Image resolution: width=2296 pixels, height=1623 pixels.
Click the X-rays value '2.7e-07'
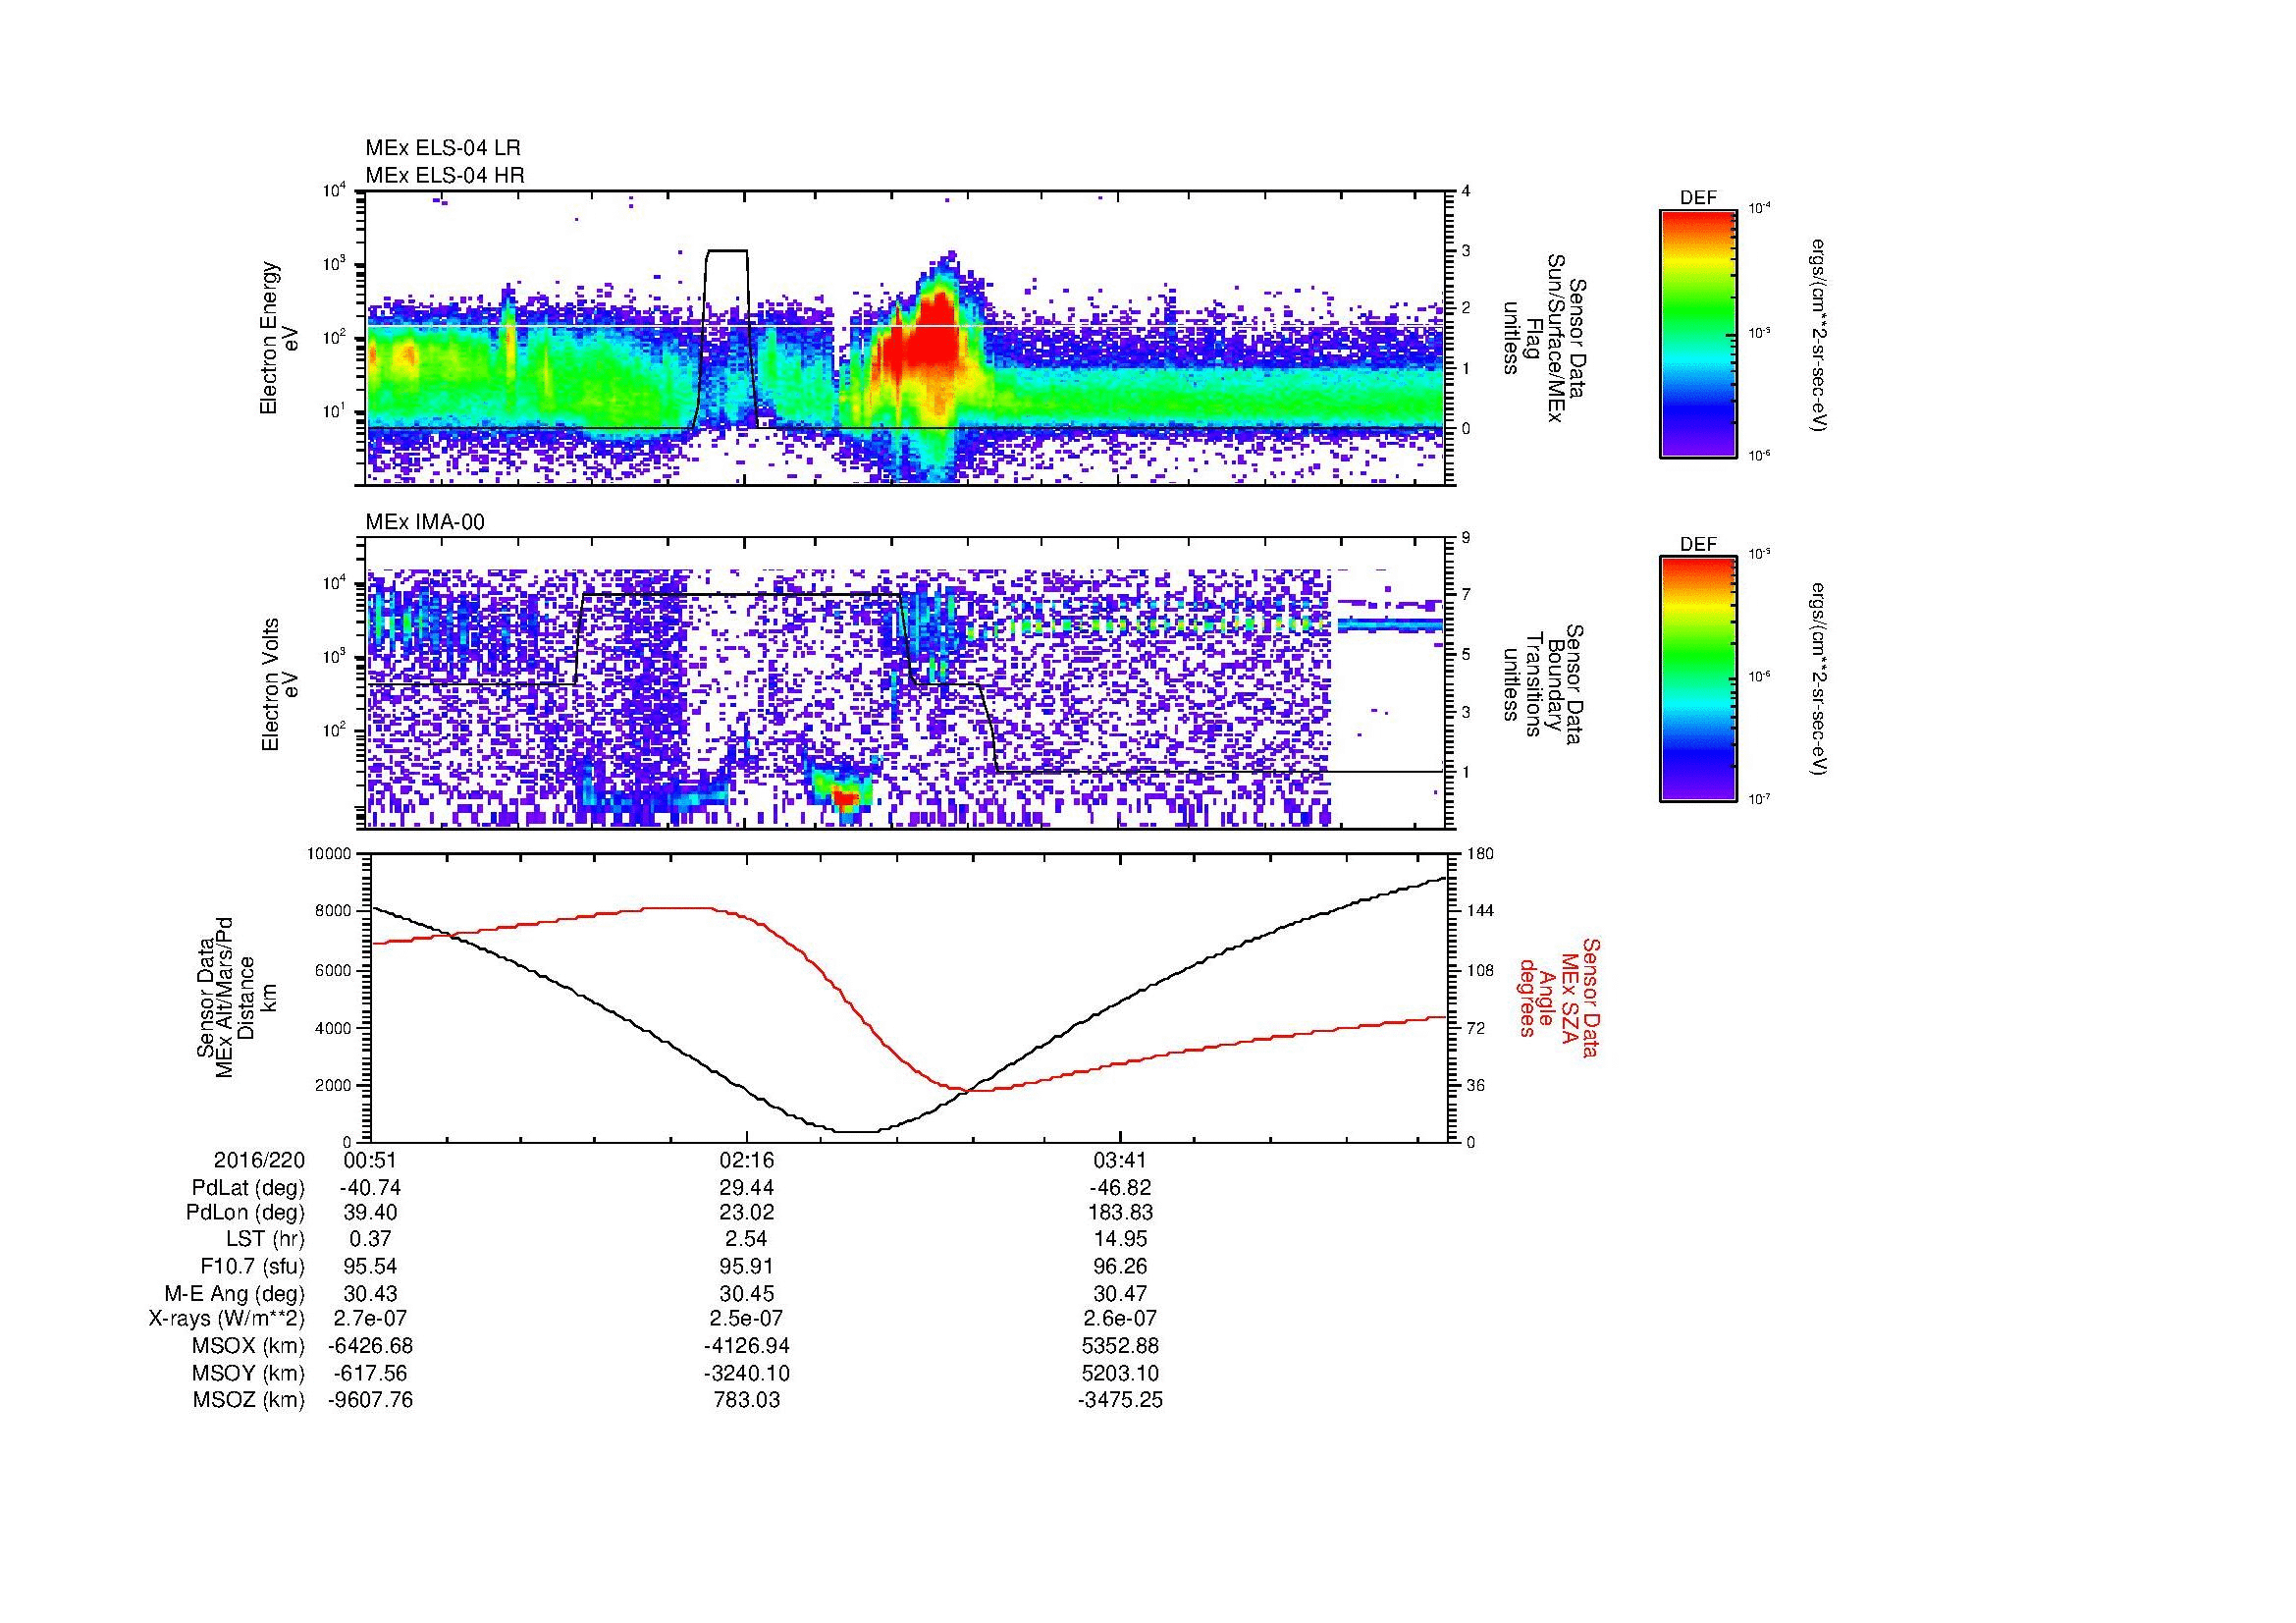371,1319
